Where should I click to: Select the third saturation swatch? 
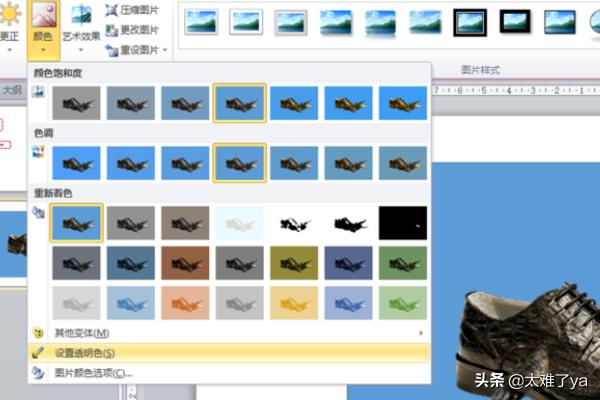pos(185,103)
